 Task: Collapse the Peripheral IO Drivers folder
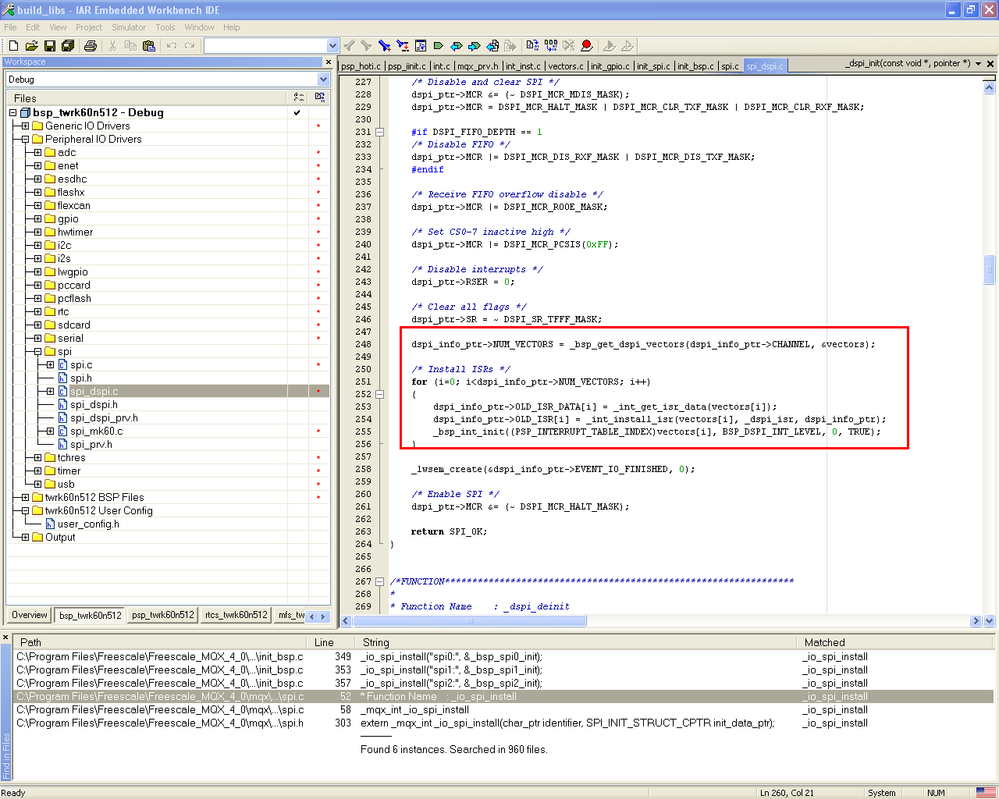click(x=25, y=140)
